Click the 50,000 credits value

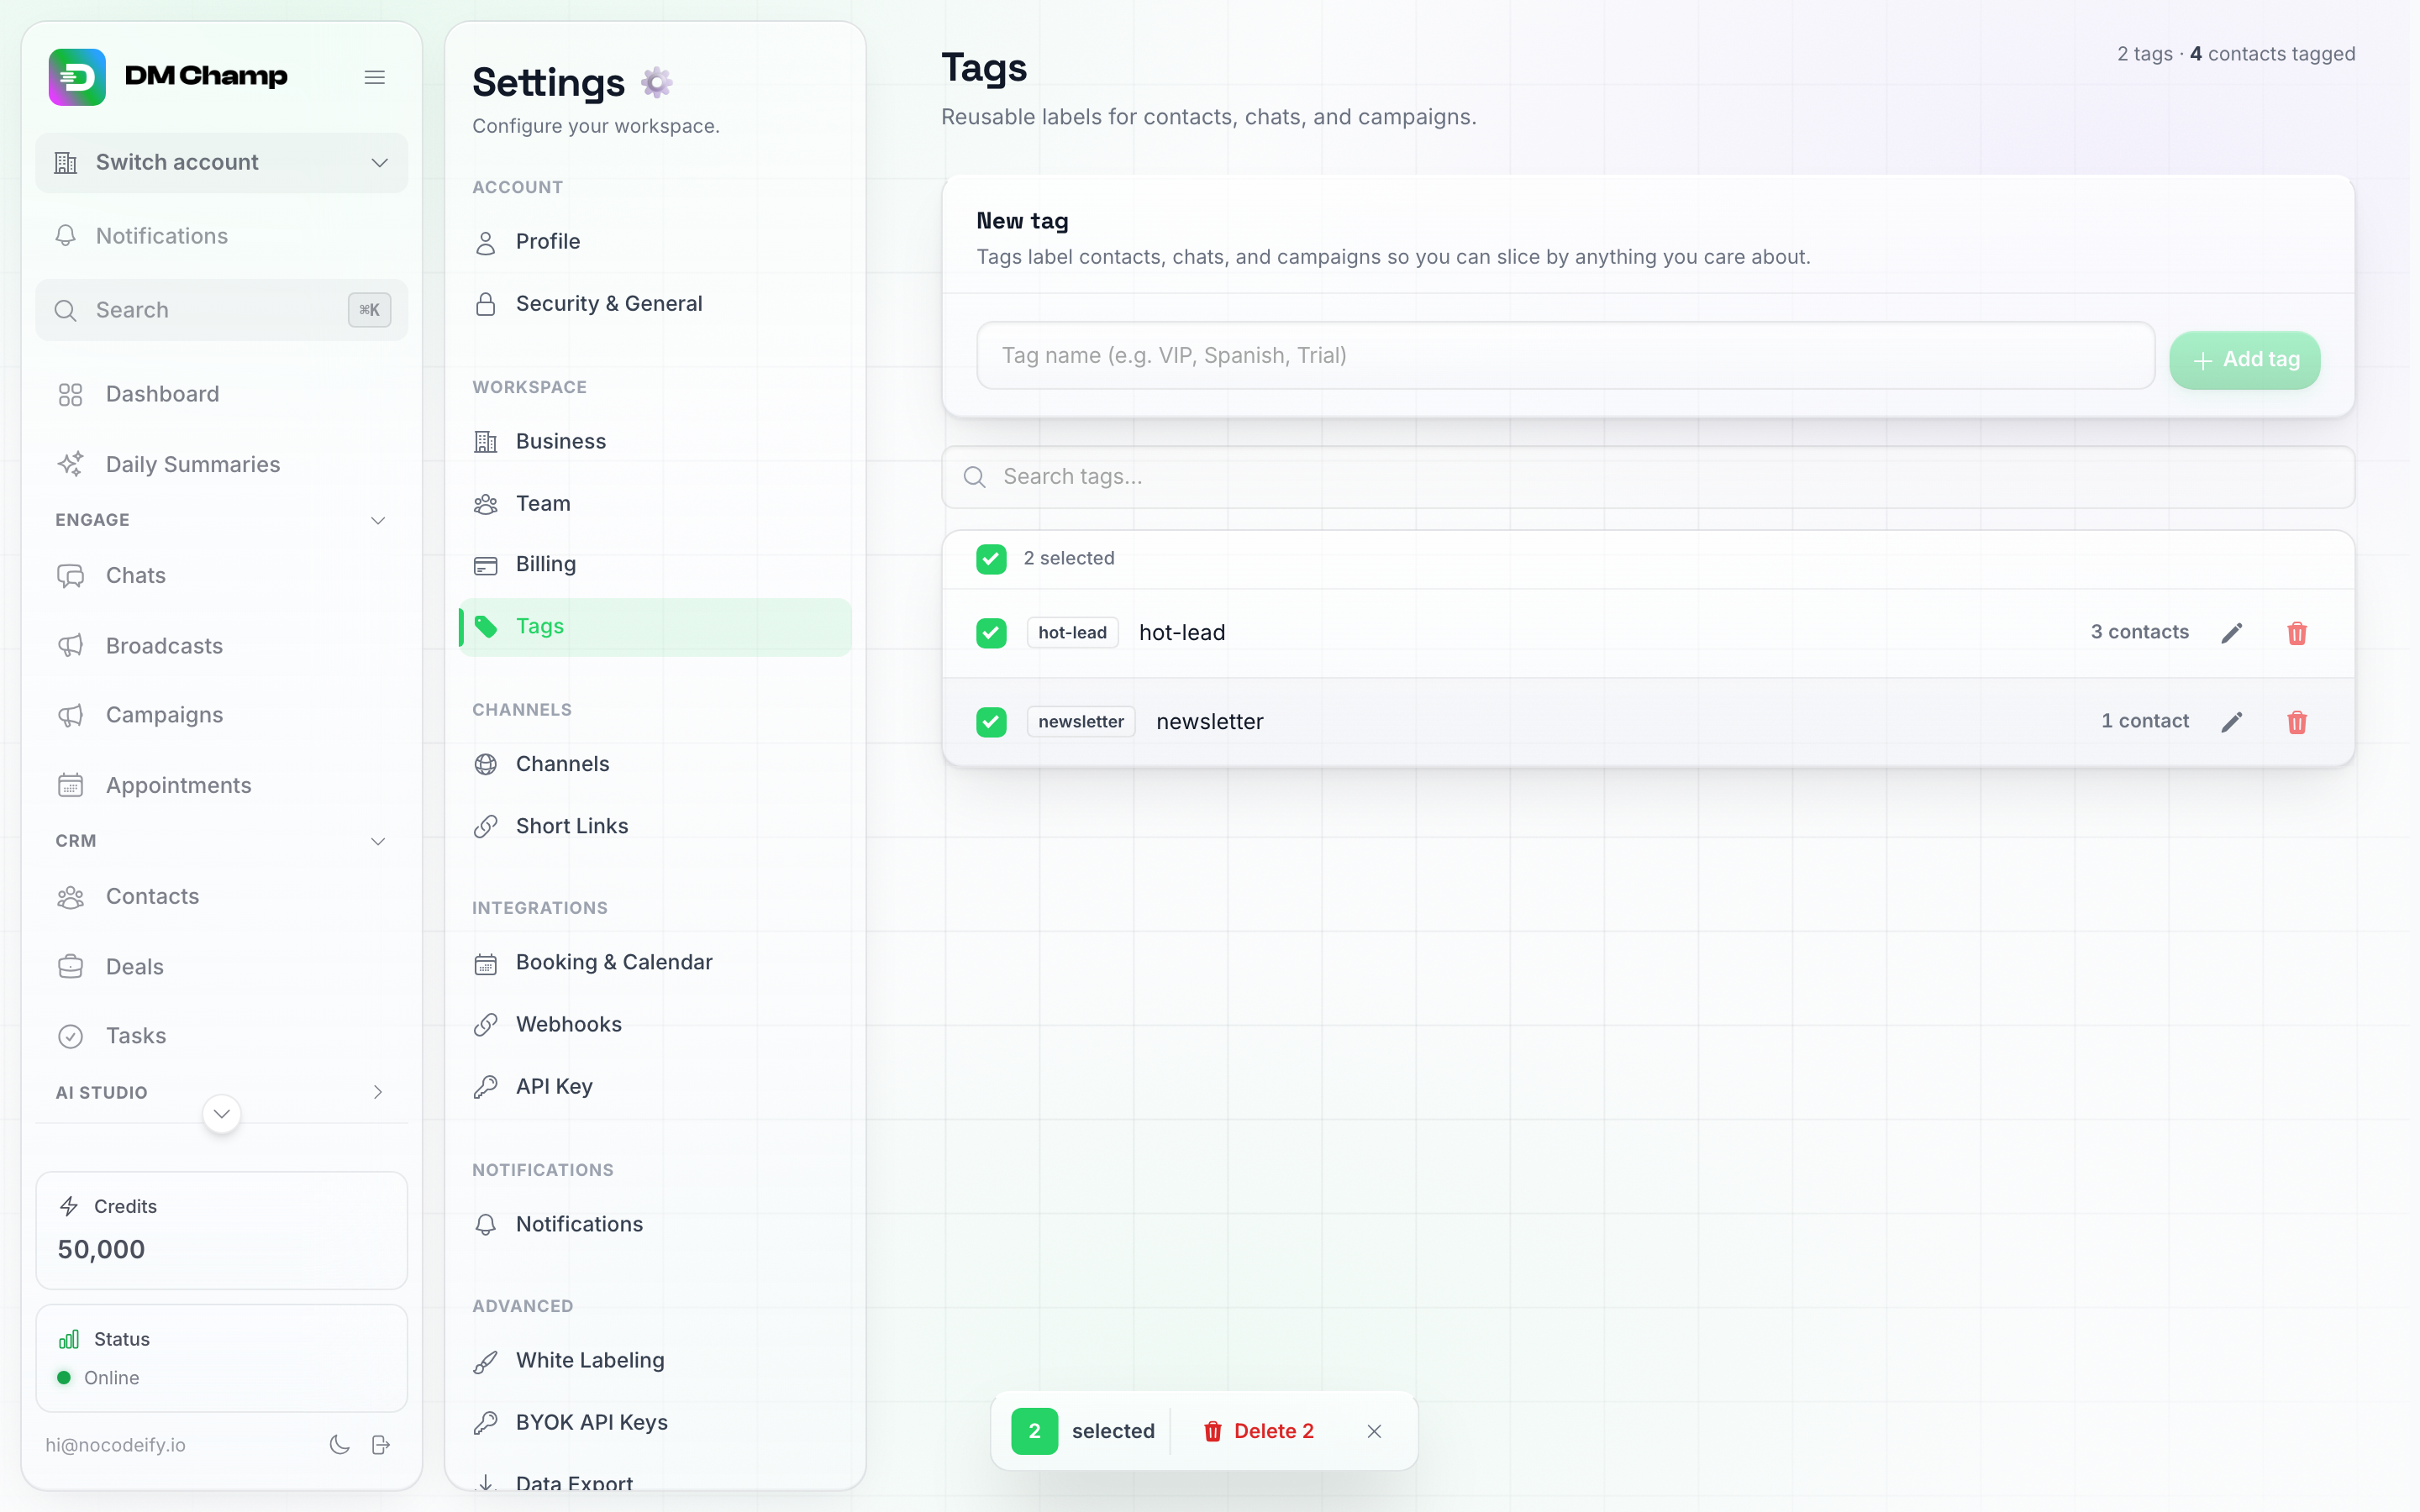click(x=101, y=1250)
